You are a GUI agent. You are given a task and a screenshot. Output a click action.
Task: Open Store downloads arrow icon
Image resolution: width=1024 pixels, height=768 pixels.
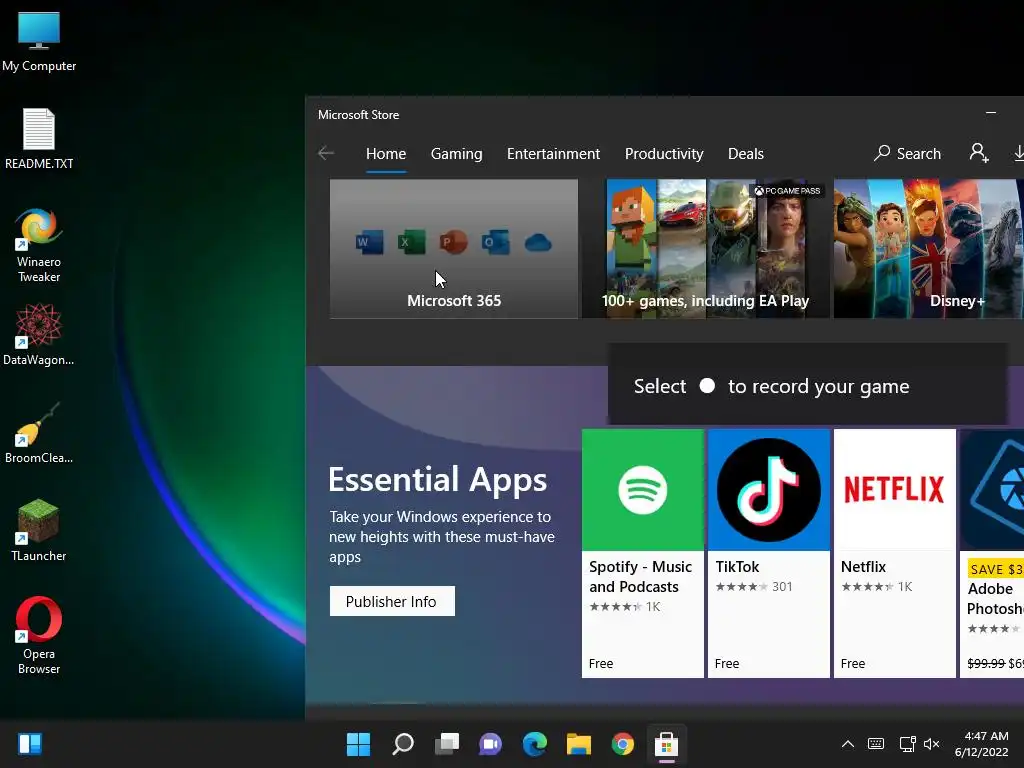click(x=1018, y=153)
